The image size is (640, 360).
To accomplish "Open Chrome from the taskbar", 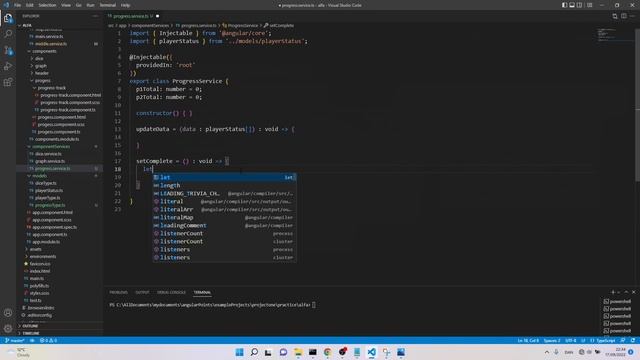I will [x=327, y=352].
